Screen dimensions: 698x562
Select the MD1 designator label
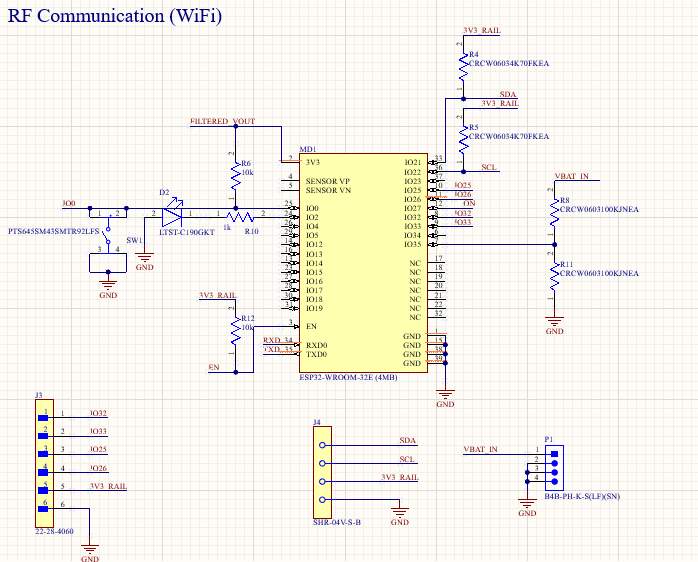pyautogui.click(x=308, y=150)
